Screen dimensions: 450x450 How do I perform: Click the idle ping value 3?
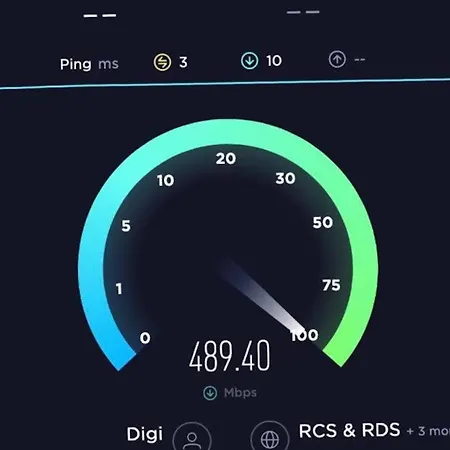click(x=183, y=62)
